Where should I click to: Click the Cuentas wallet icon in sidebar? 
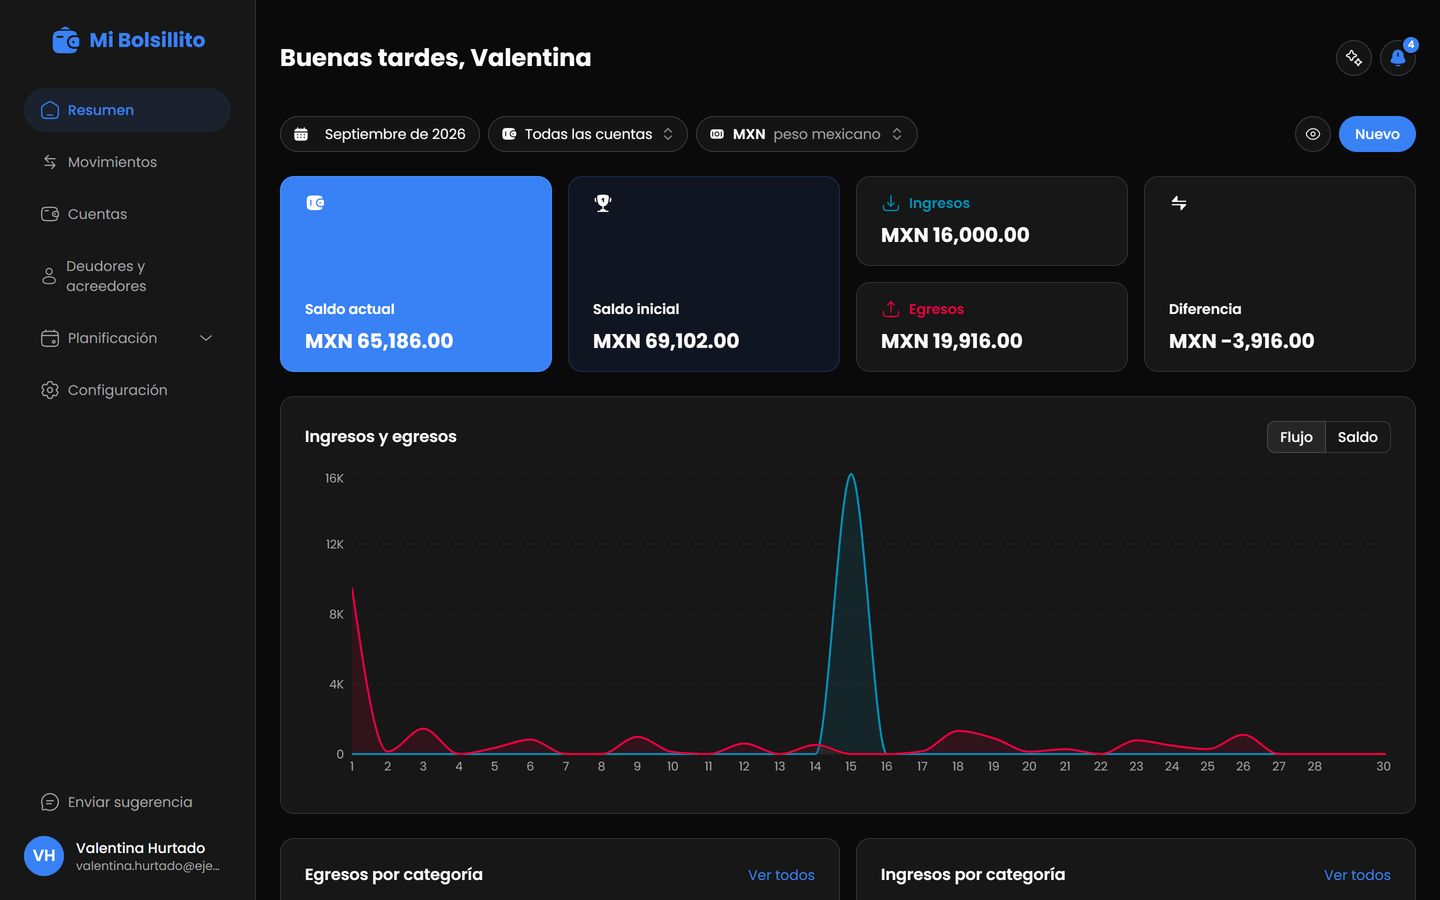pos(49,214)
